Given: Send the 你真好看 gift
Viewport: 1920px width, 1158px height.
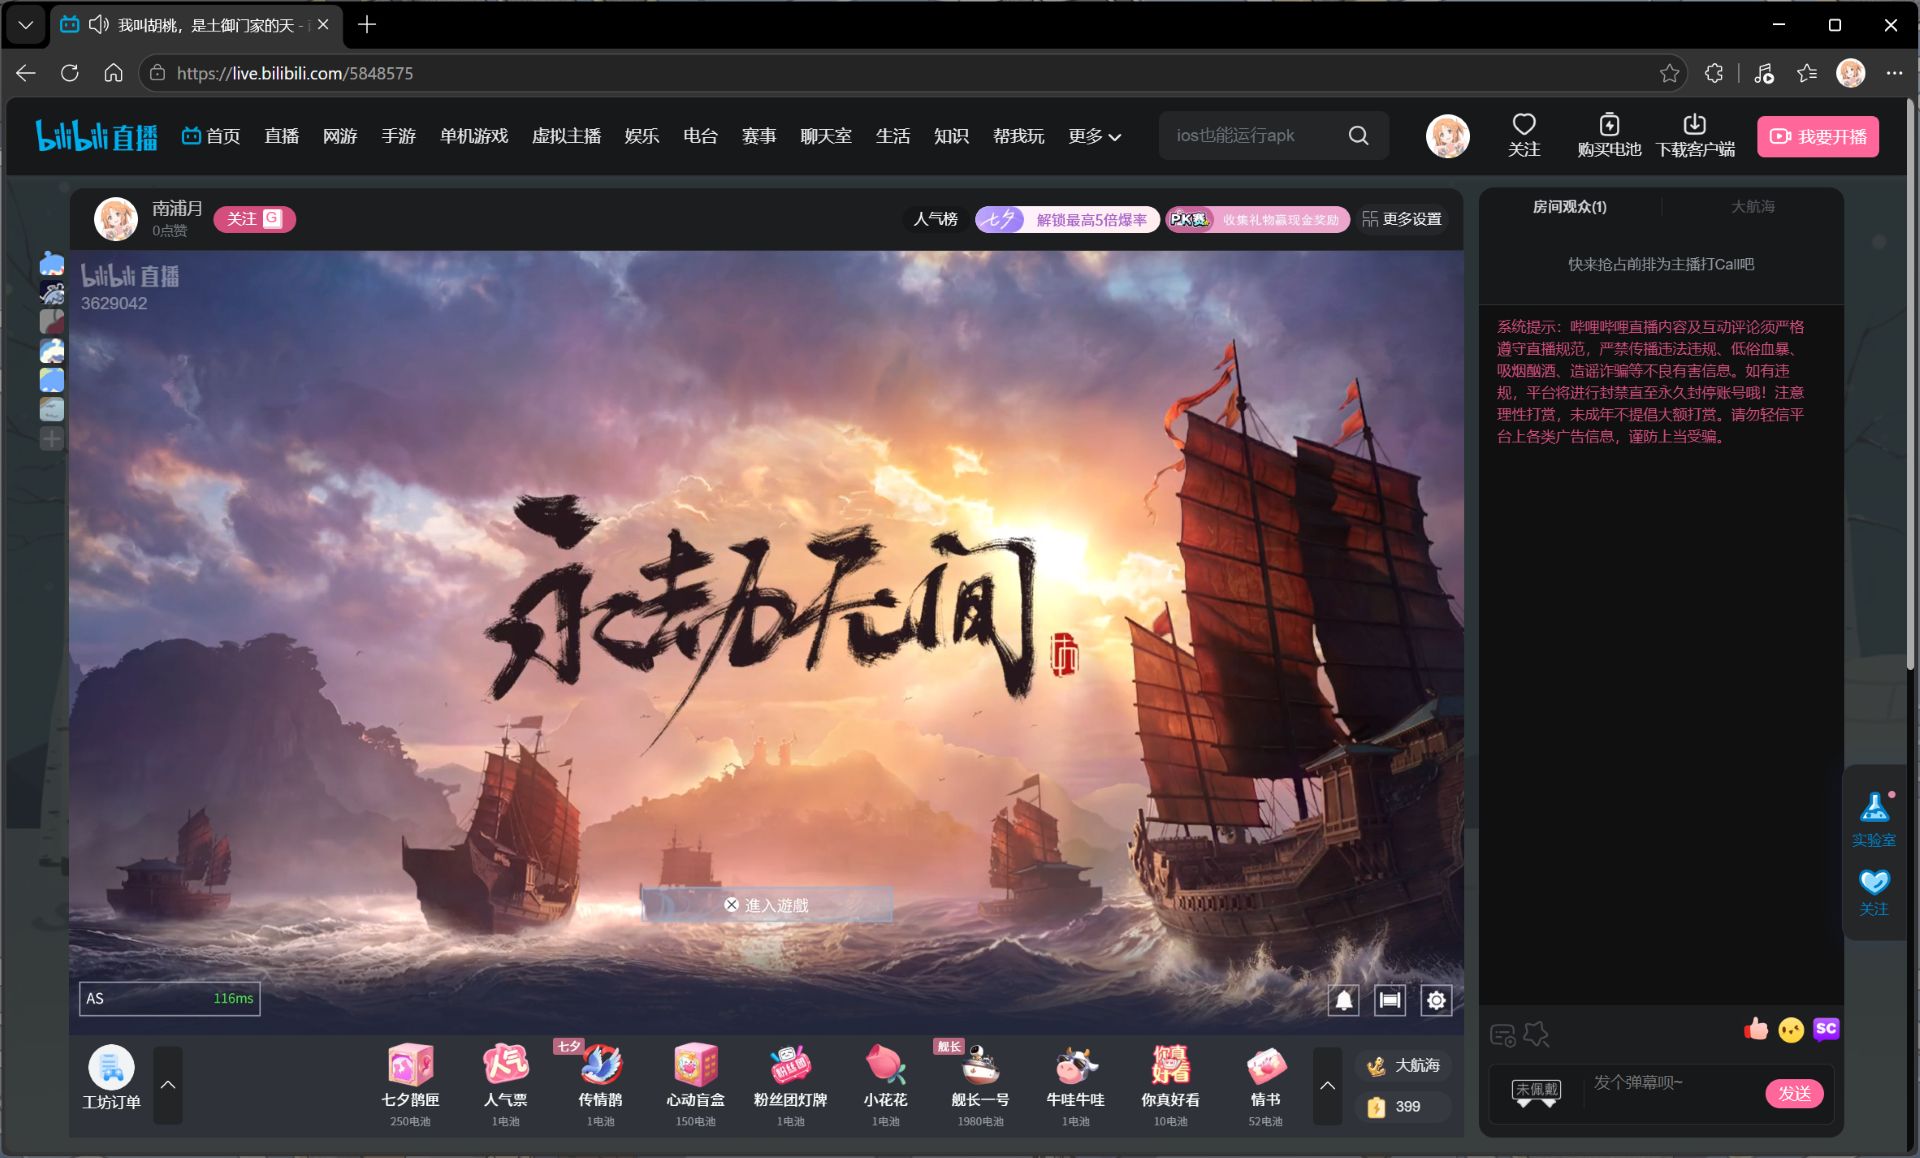Looking at the screenshot, I should [1170, 1084].
